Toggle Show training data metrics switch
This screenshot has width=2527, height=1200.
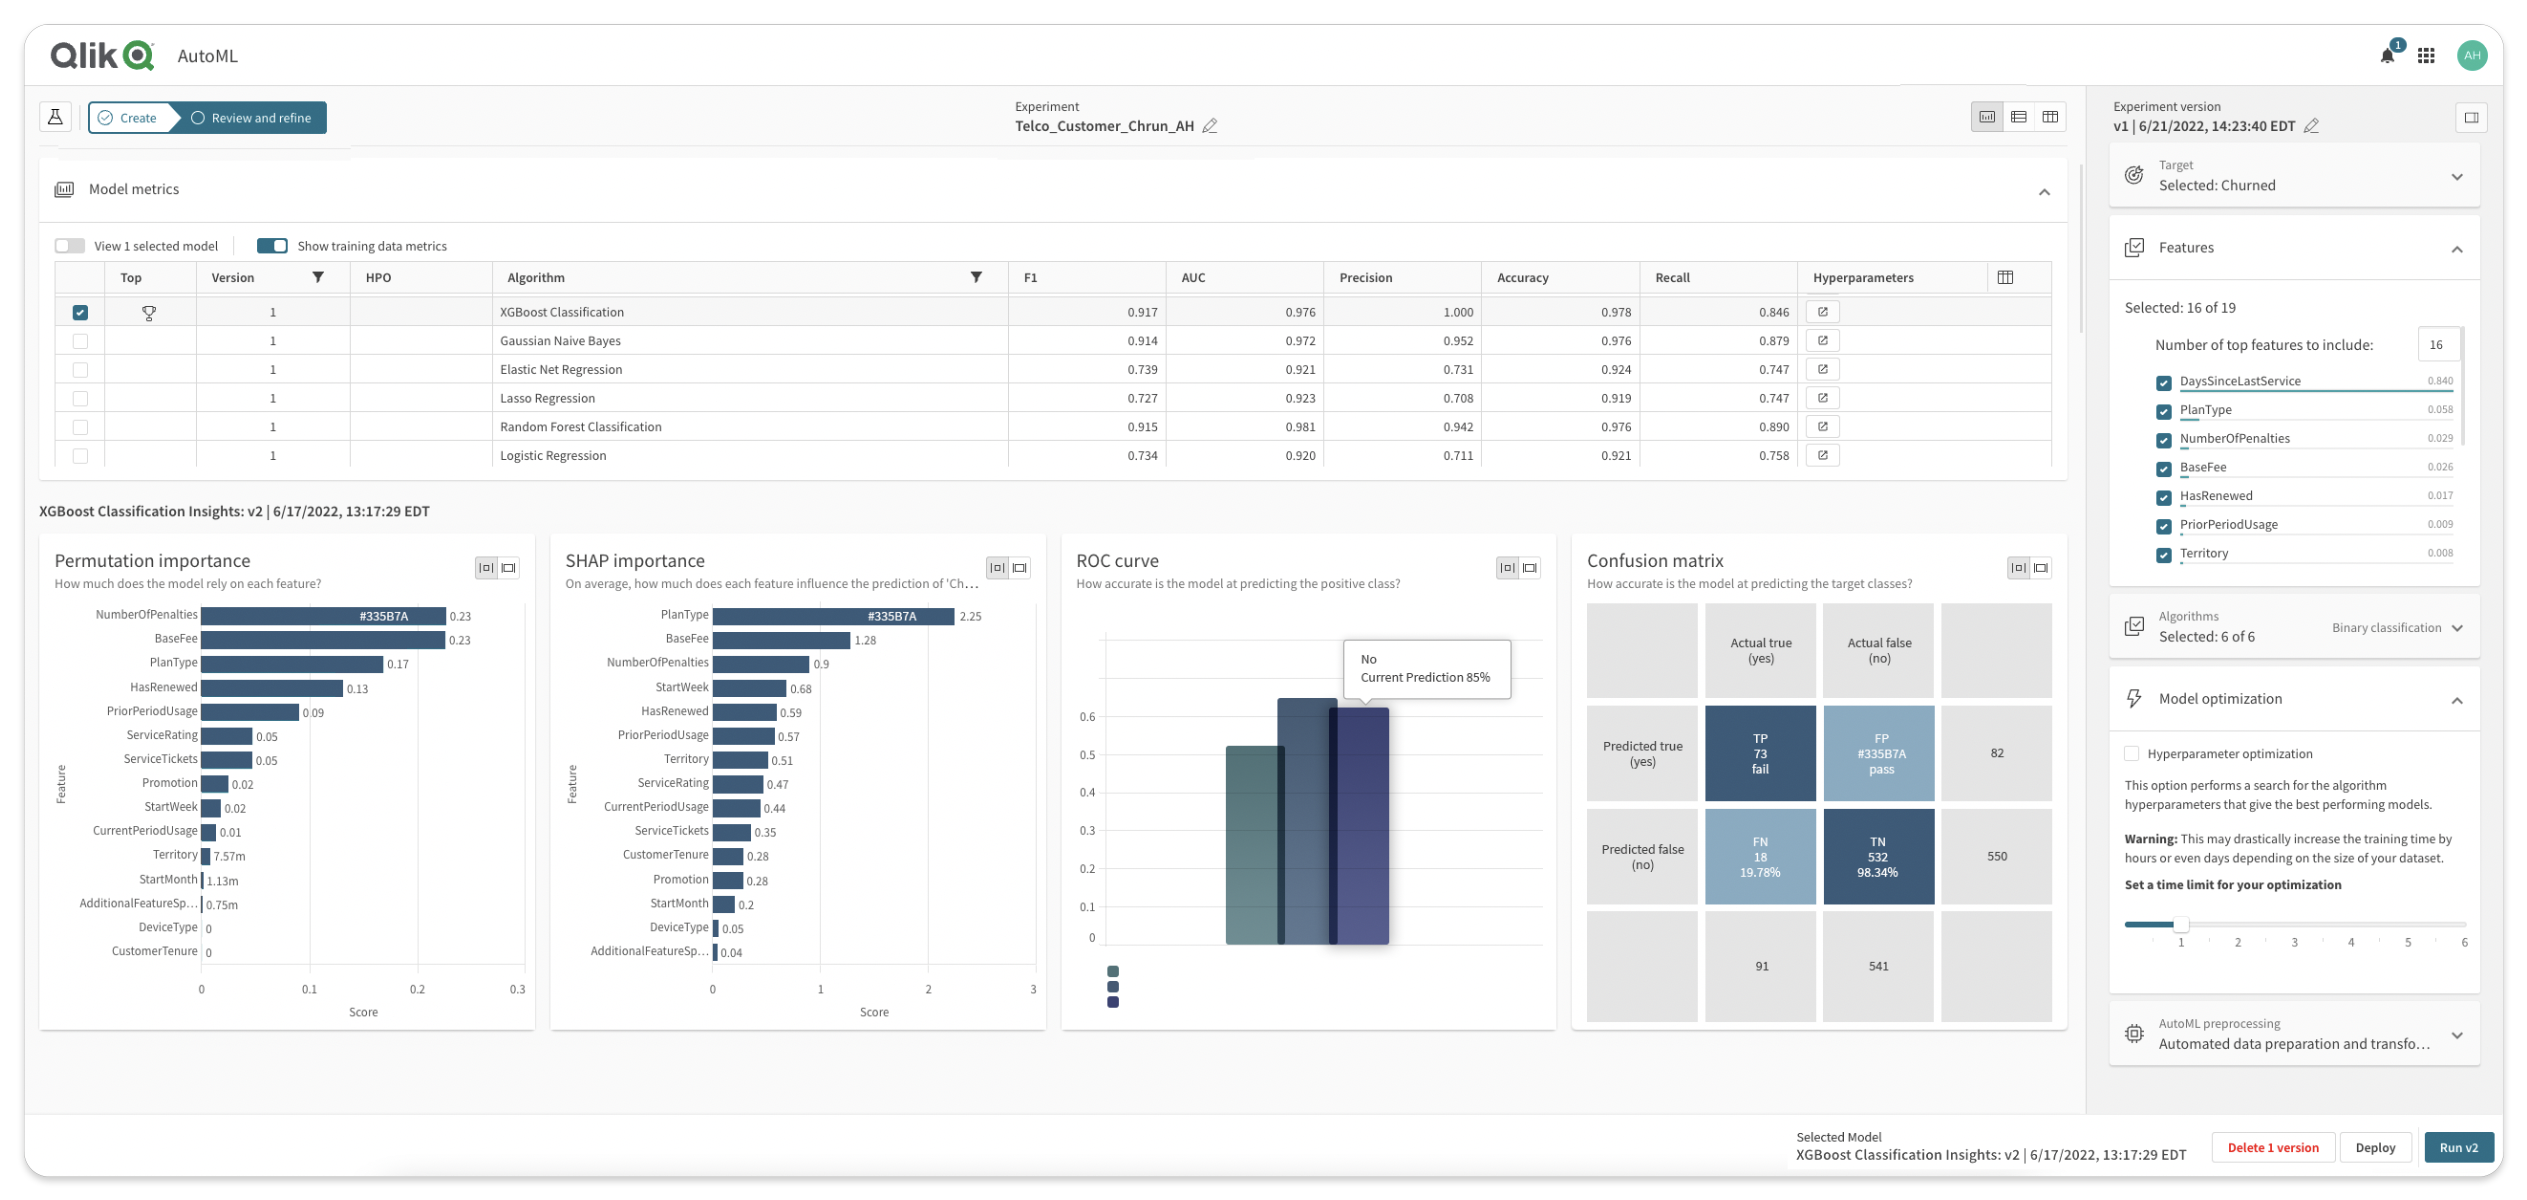[x=272, y=246]
